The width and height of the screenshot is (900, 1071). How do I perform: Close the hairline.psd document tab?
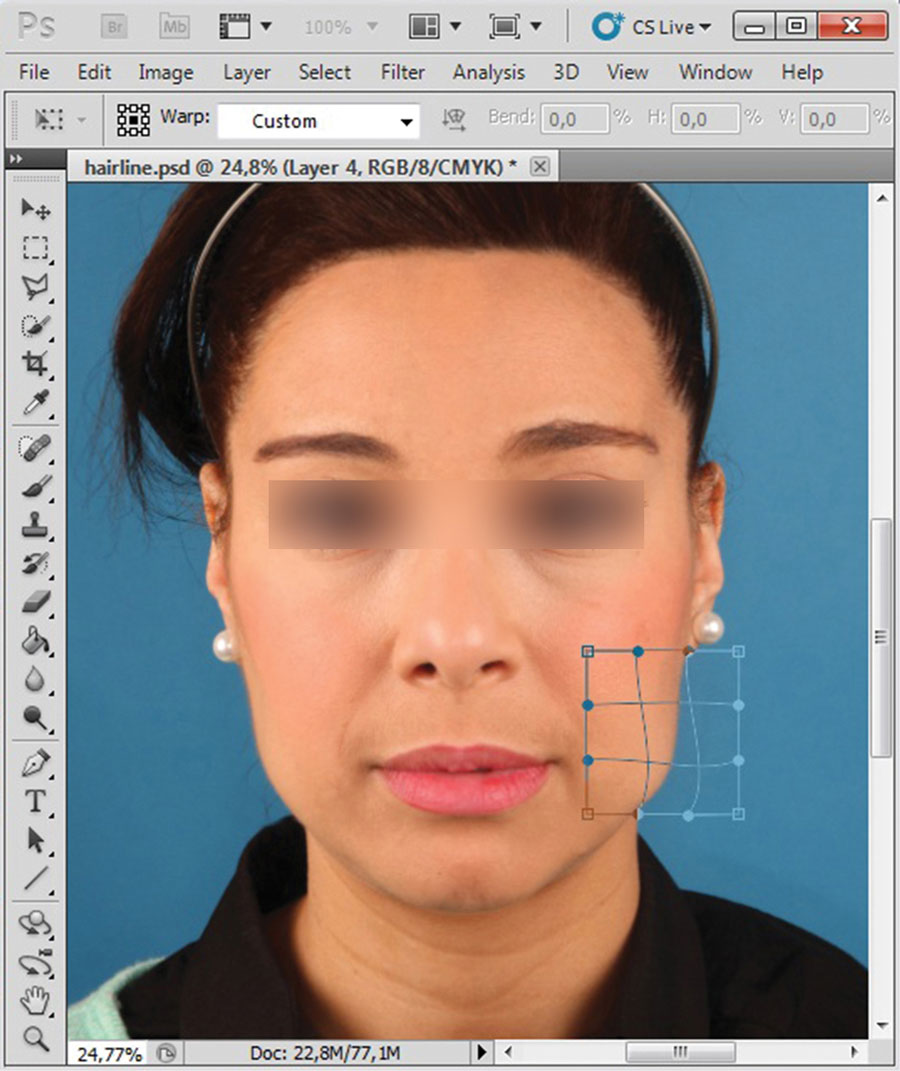pyautogui.click(x=540, y=166)
